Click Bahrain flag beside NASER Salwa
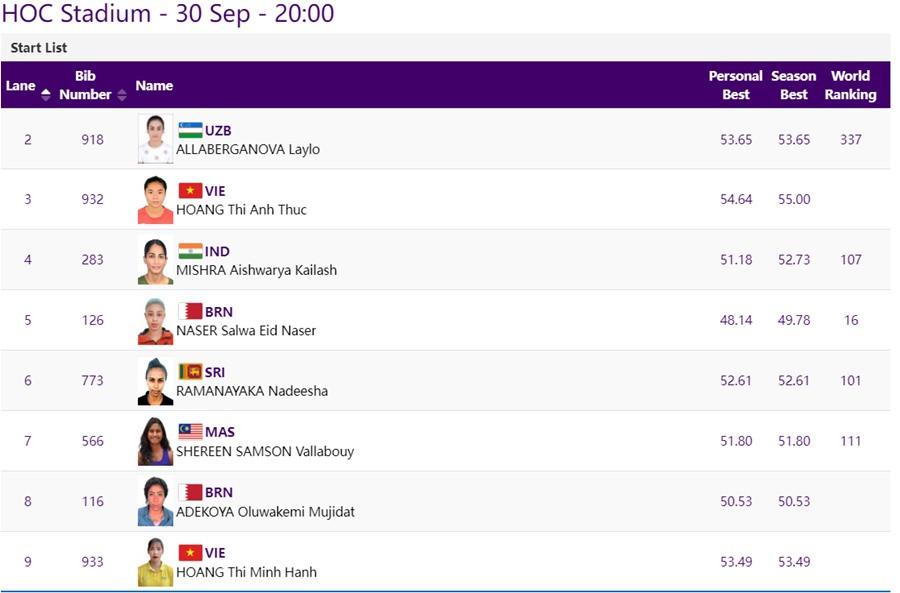This screenshot has width=900, height=593. [190, 312]
